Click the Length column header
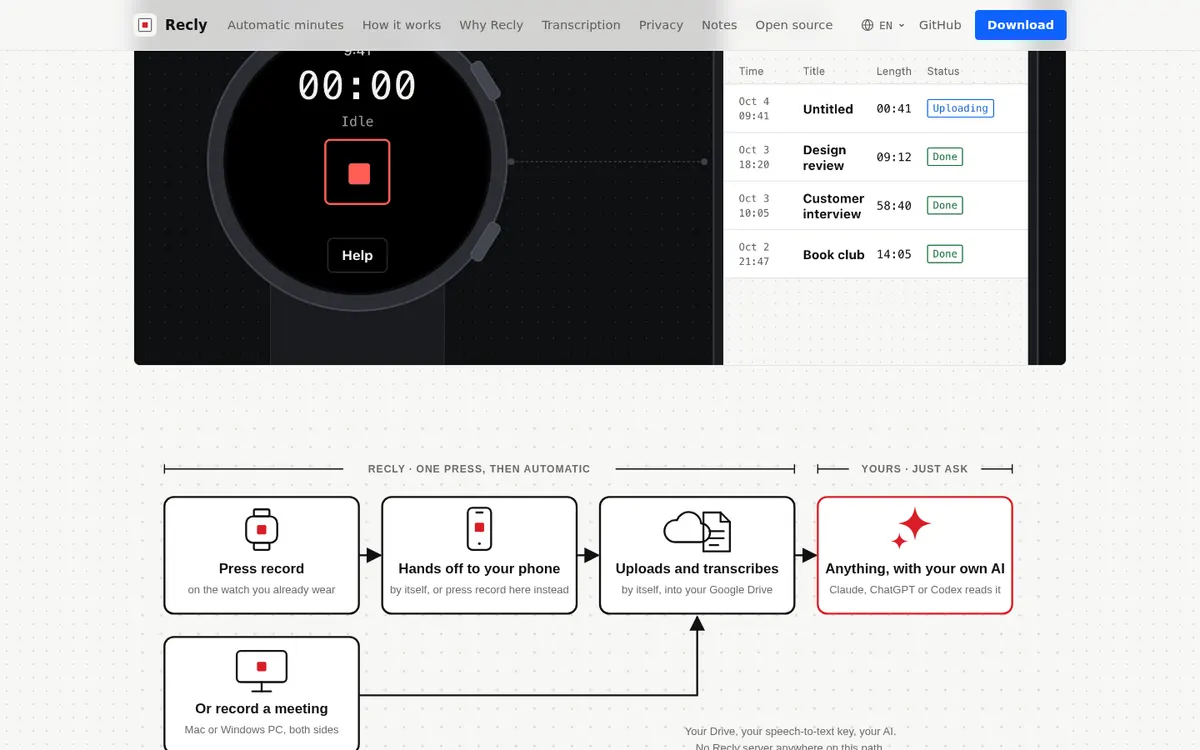The height and width of the screenshot is (750, 1200). 894,71
